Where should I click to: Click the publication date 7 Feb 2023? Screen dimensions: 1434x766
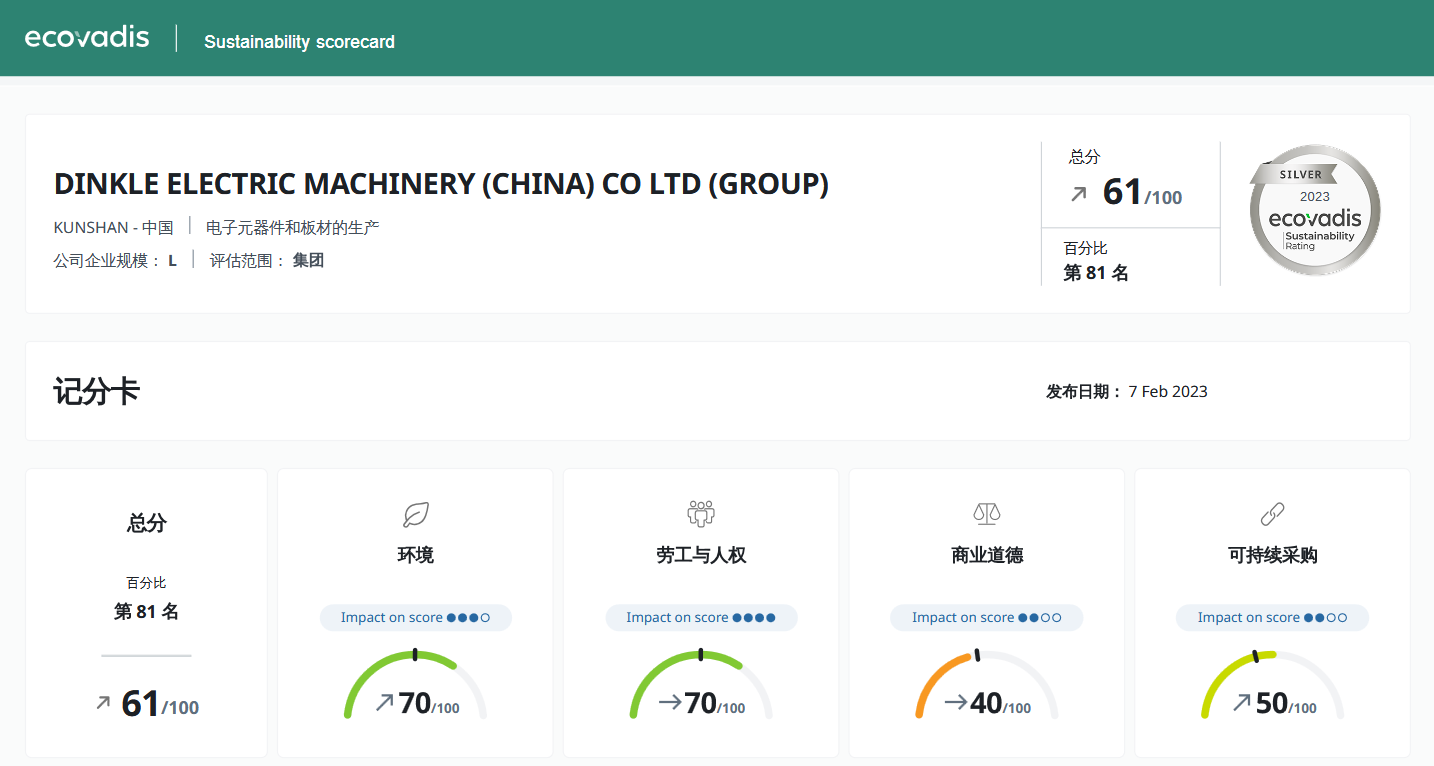(1168, 392)
